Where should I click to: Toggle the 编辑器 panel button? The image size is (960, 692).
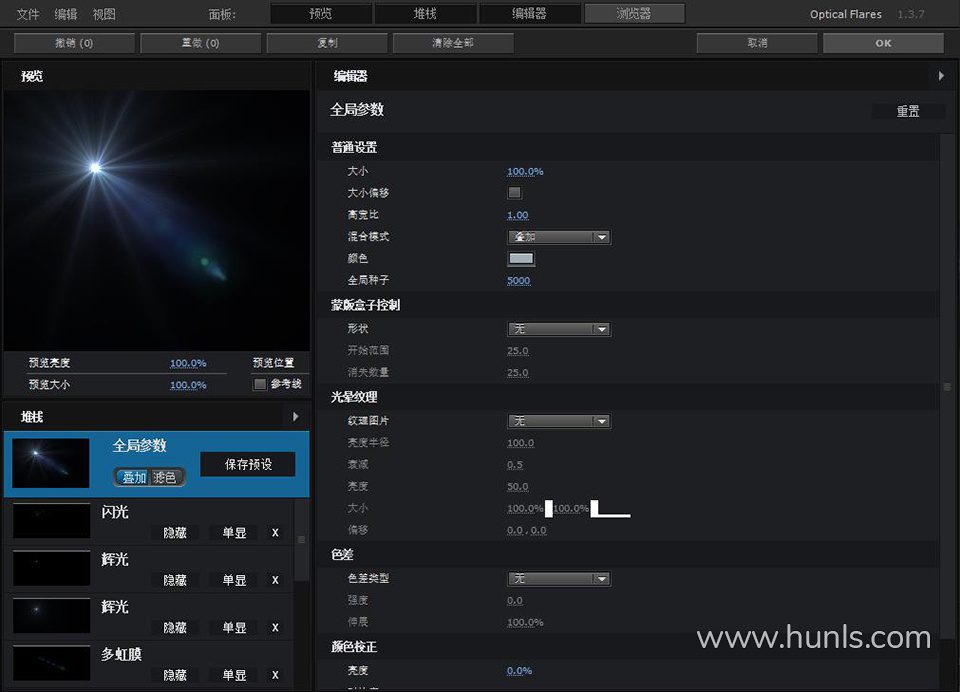click(x=530, y=13)
